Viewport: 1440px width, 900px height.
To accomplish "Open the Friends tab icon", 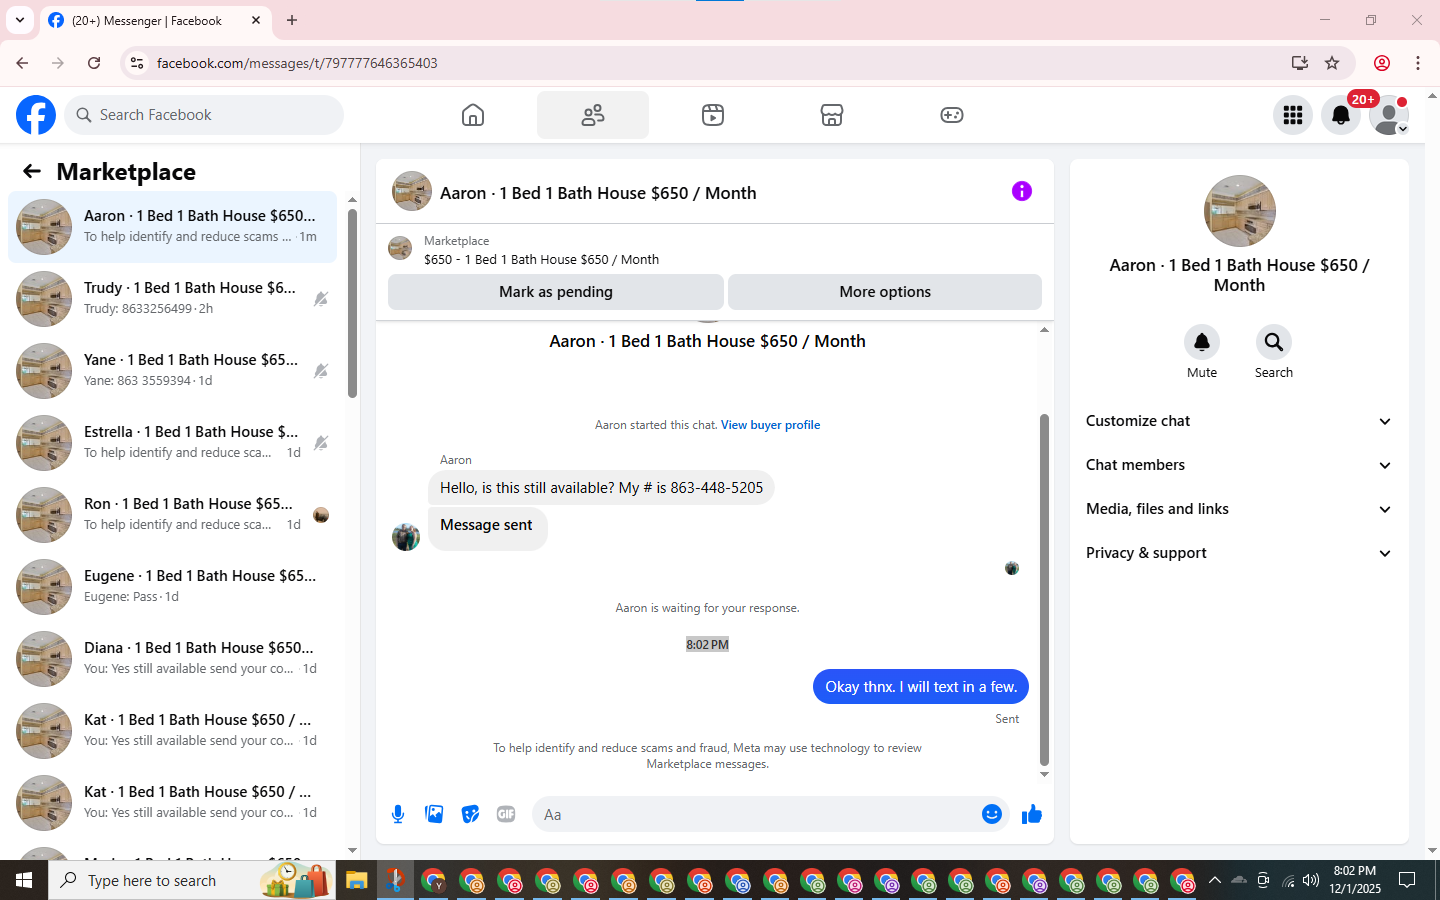I will pos(593,115).
